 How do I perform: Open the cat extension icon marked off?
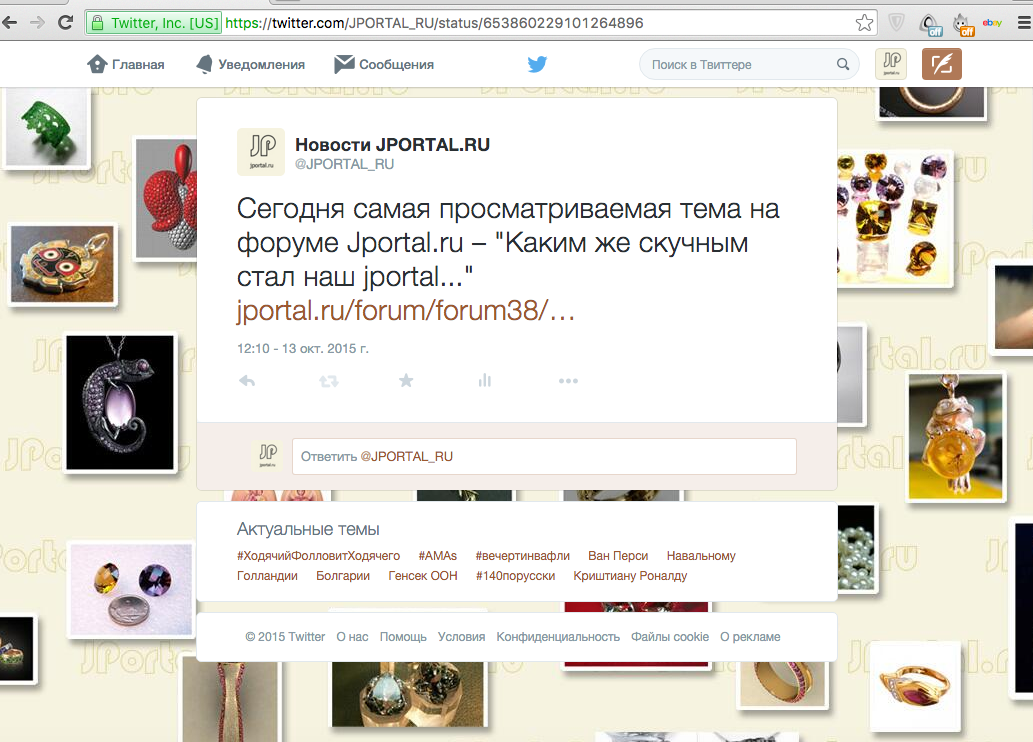point(963,24)
